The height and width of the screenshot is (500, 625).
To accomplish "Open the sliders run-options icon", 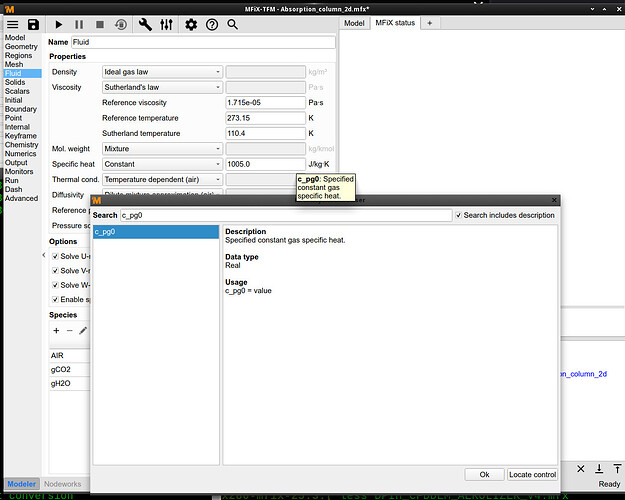I will pyautogui.click(x=166, y=24).
